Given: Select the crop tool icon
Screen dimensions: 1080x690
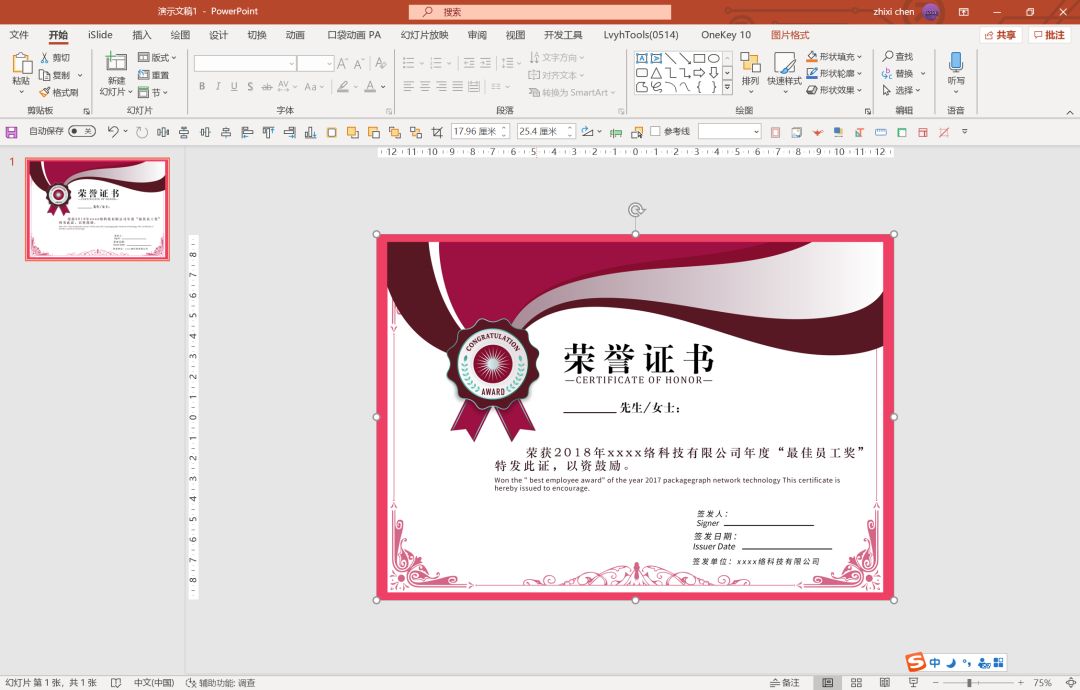Looking at the screenshot, I should tap(437, 132).
